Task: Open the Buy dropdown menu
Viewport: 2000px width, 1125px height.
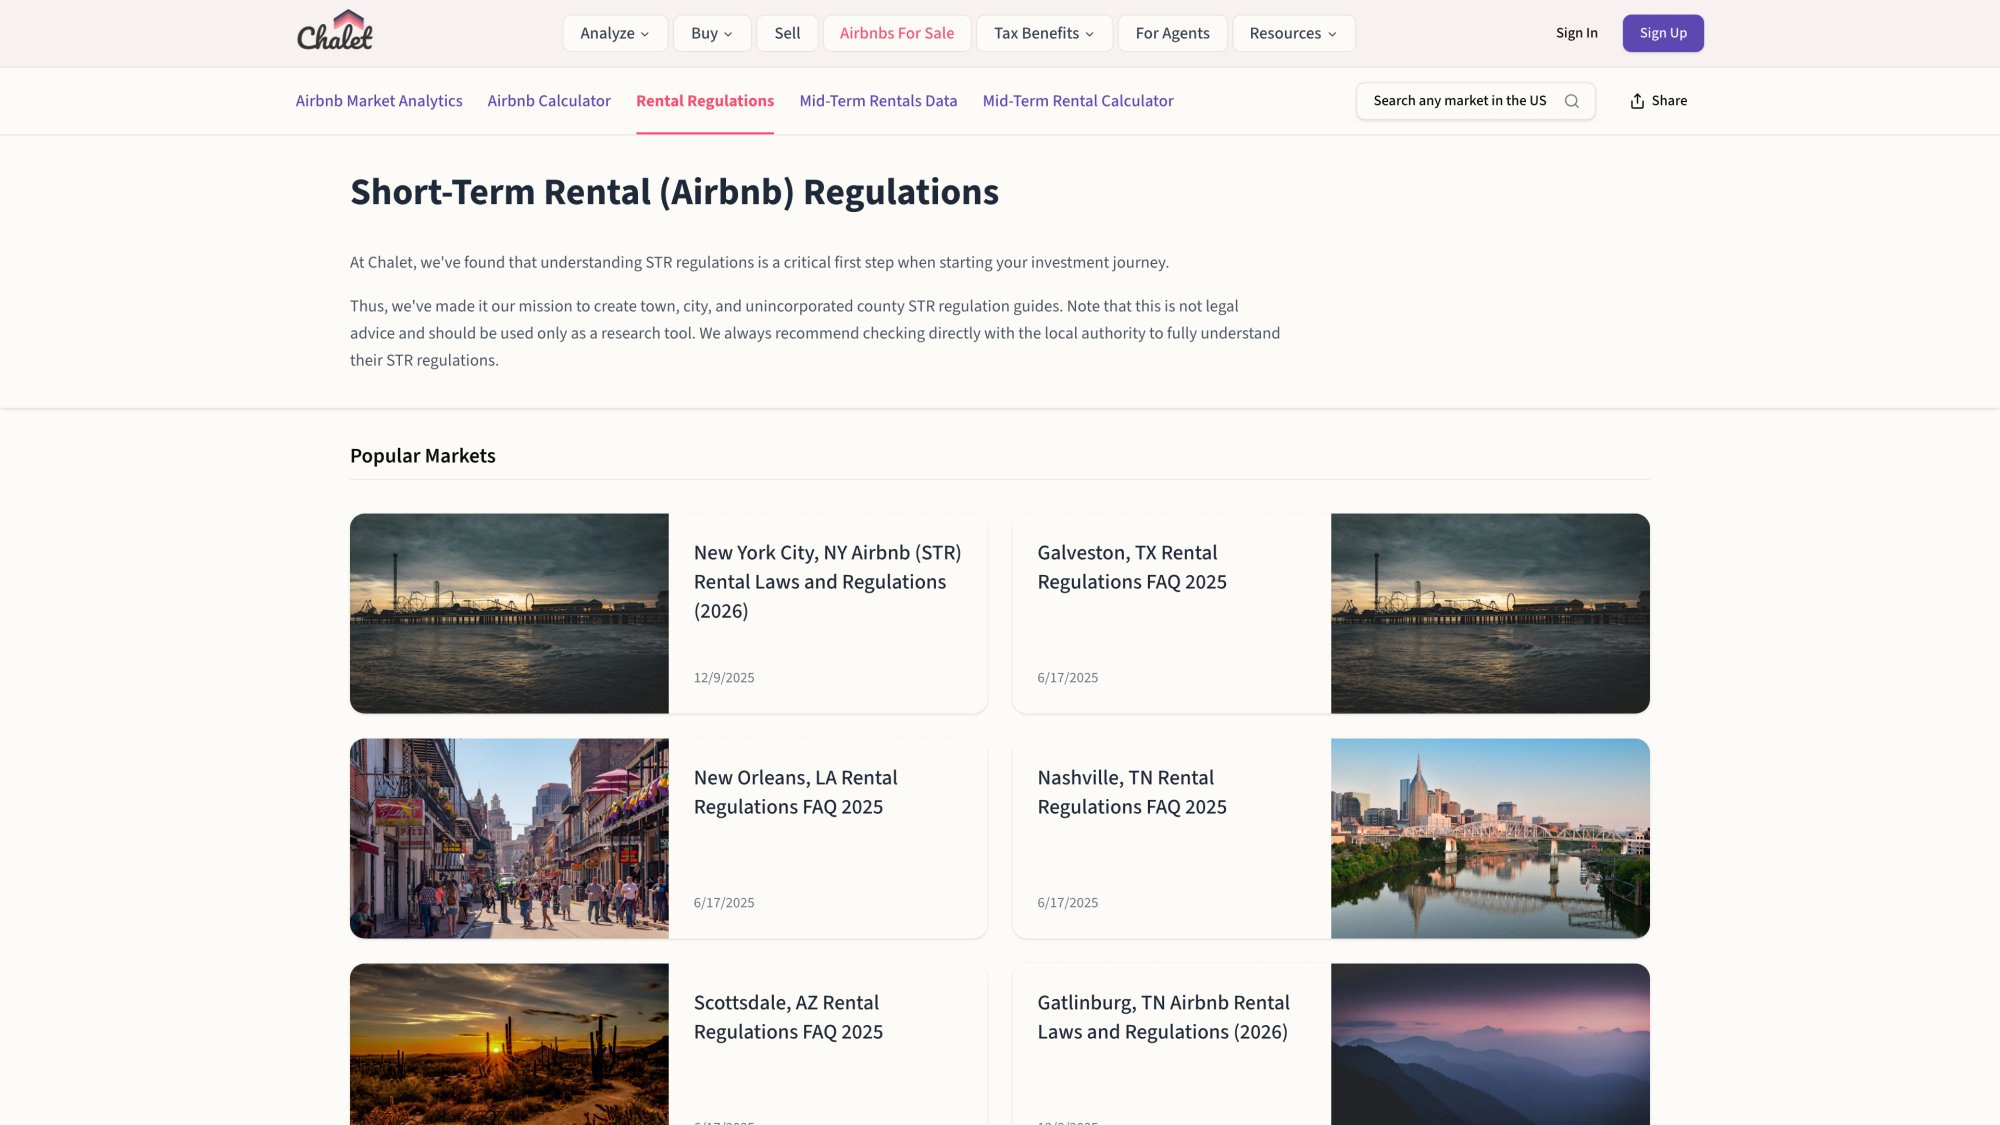Action: point(711,32)
